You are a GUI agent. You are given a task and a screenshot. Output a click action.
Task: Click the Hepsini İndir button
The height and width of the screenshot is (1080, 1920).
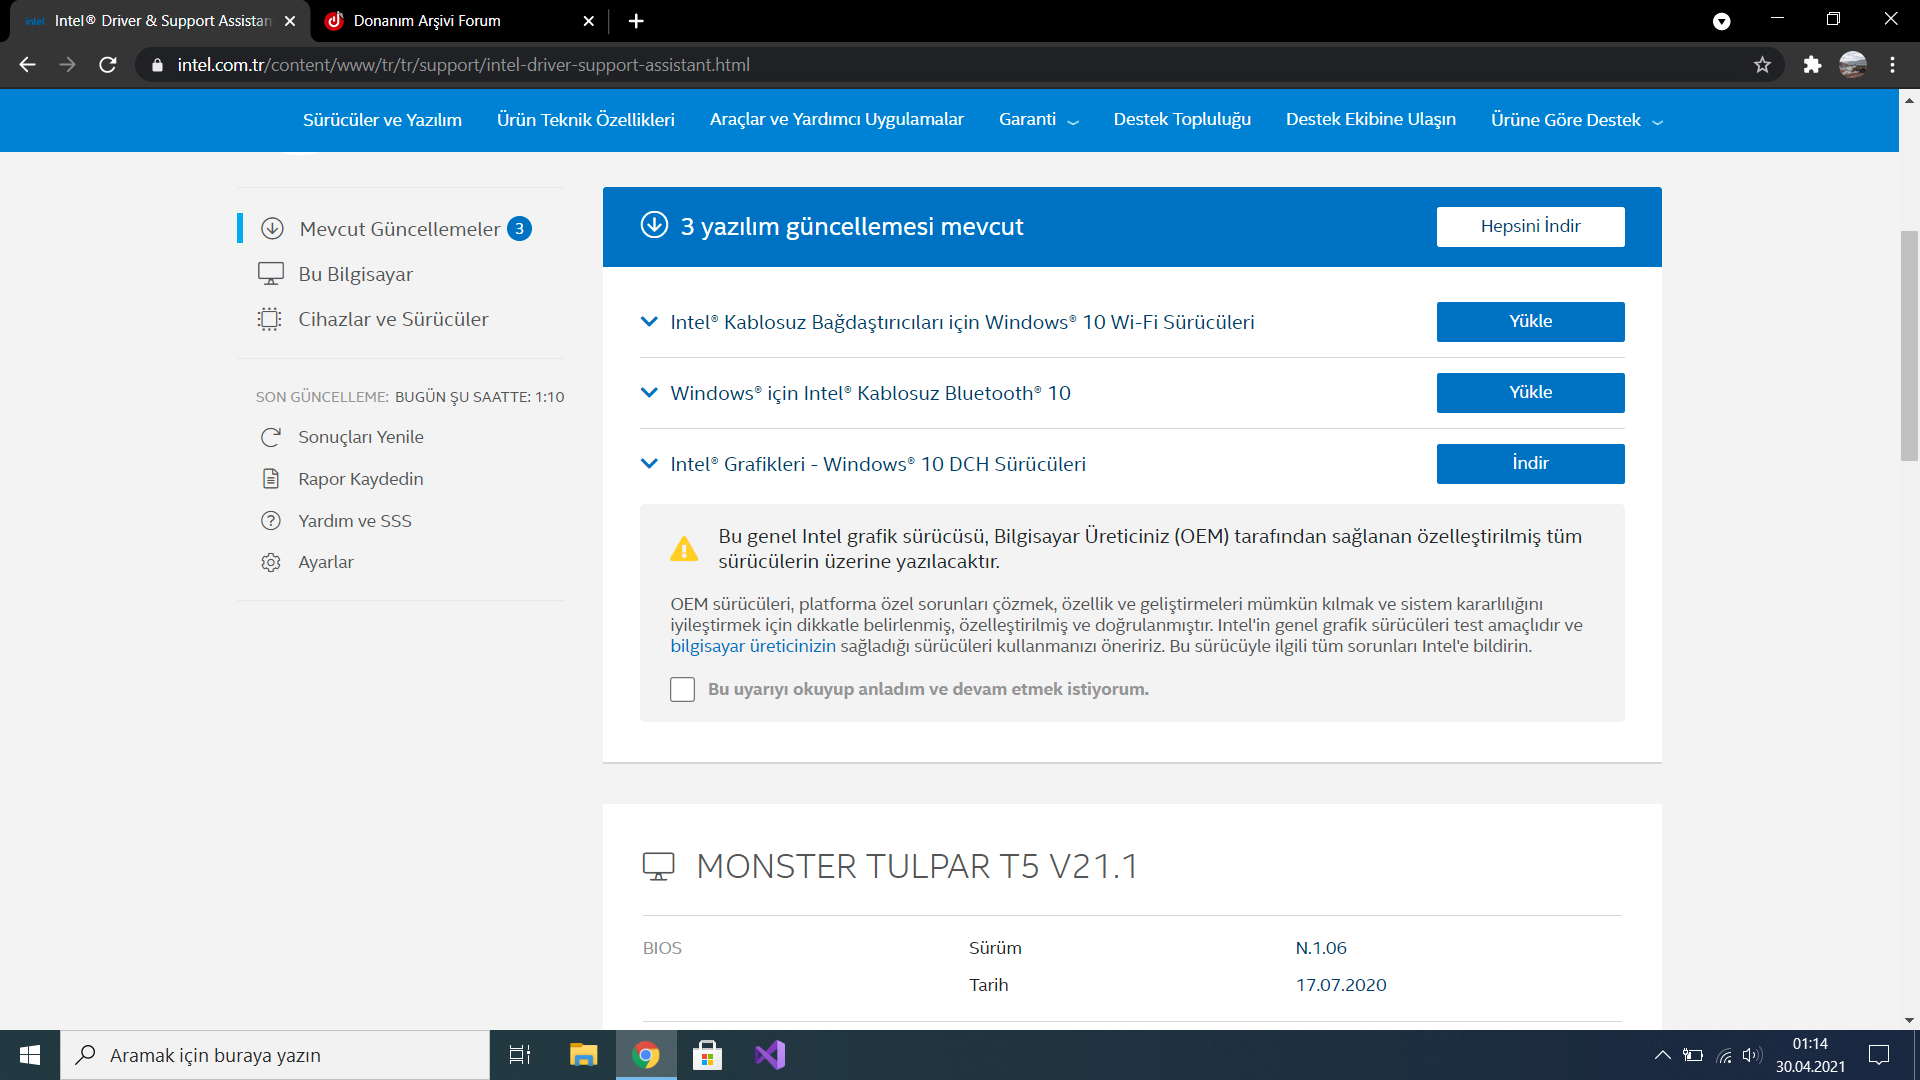pos(1530,227)
